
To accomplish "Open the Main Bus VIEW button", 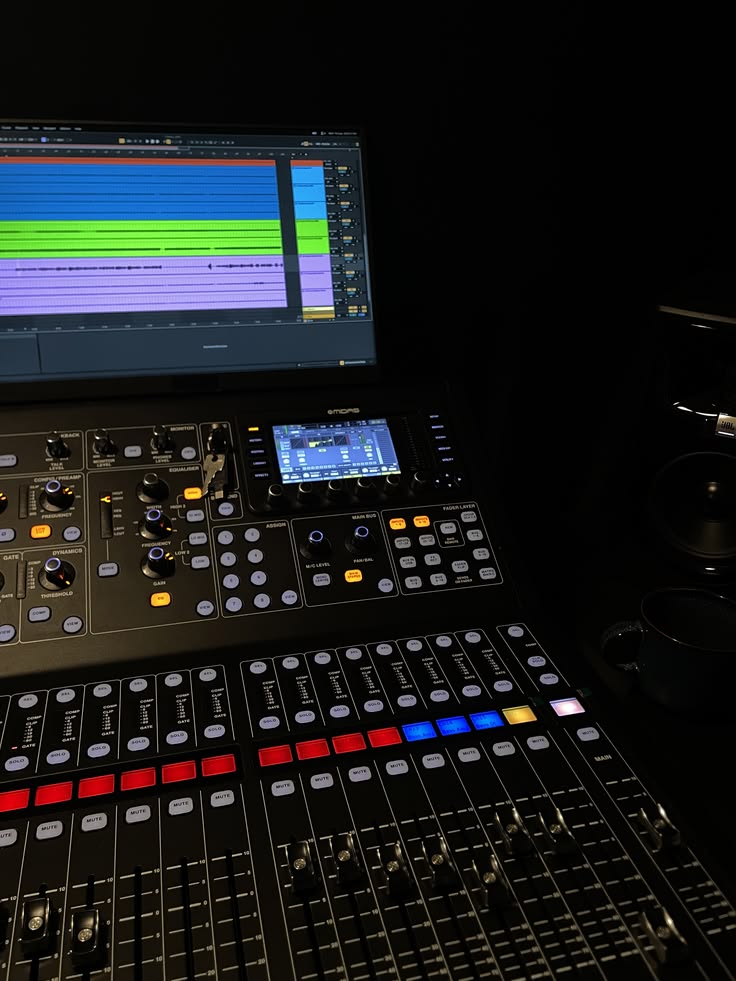I will pos(386,585).
